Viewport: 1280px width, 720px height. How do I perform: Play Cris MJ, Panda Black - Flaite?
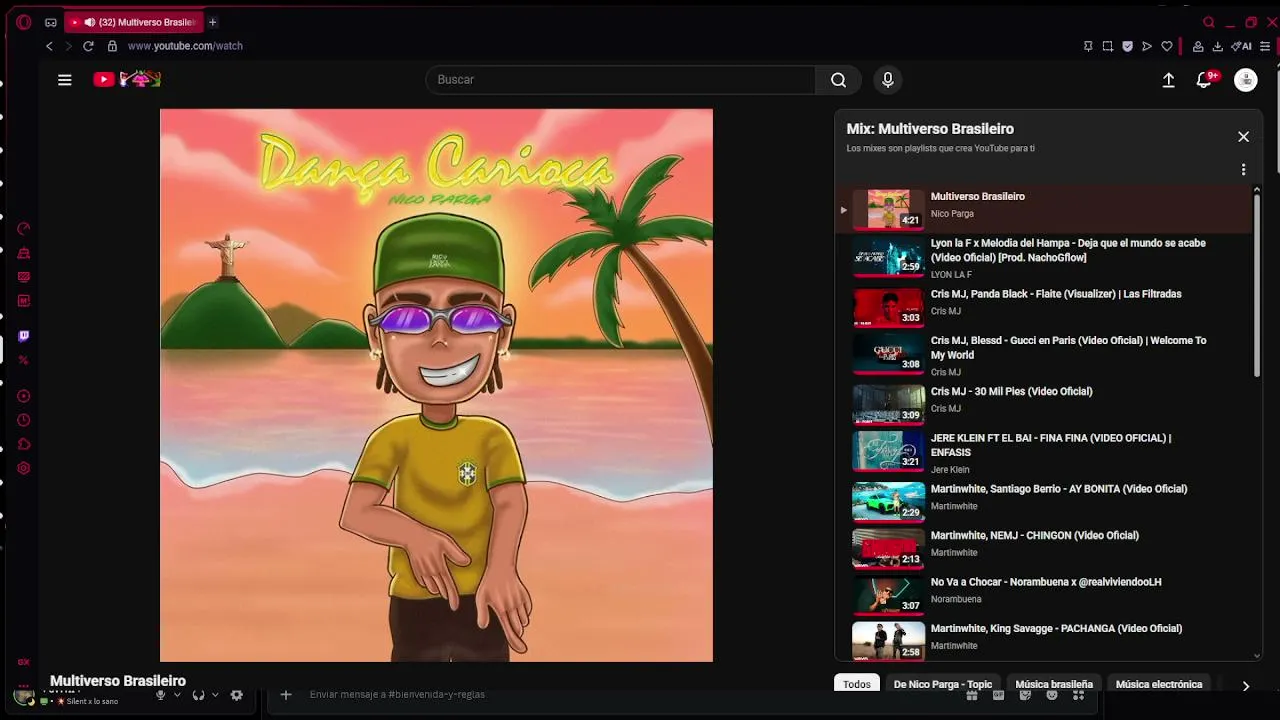pyautogui.click(x=1042, y=306)
